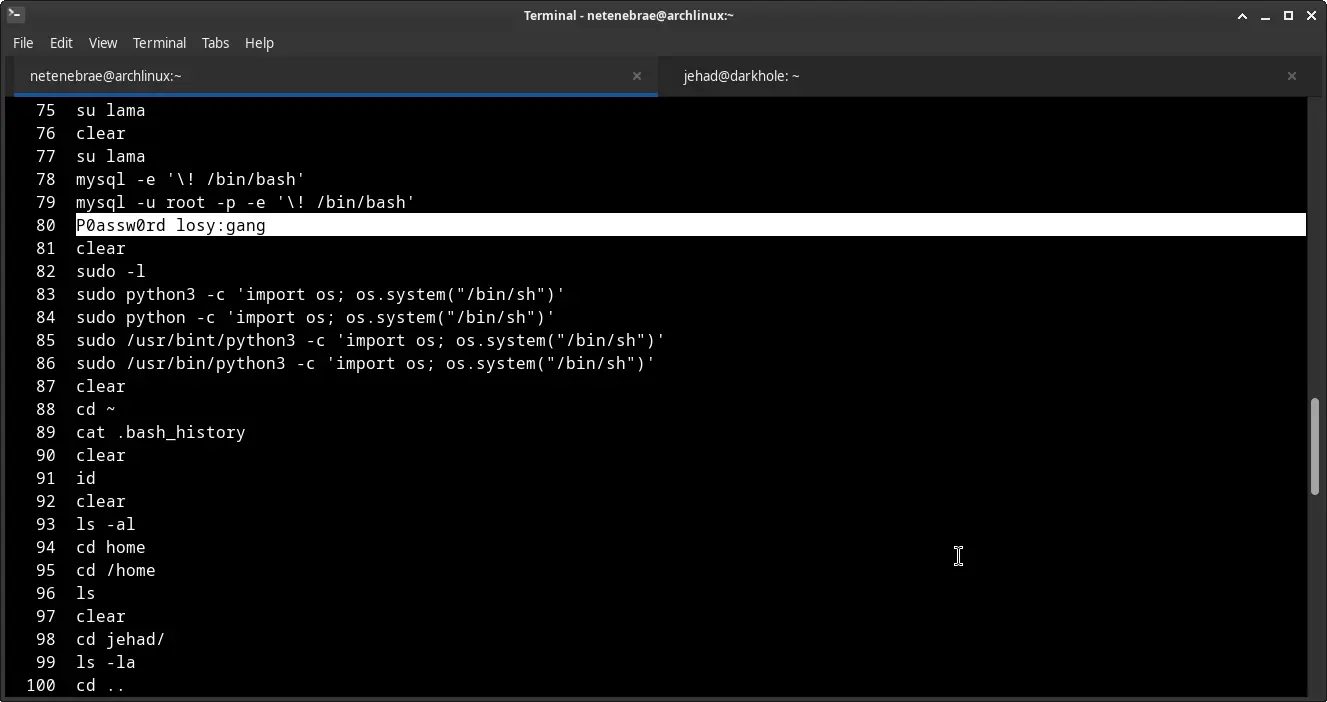
Task: Minimize the Terminal window
Action: (x=1266, y=15)
